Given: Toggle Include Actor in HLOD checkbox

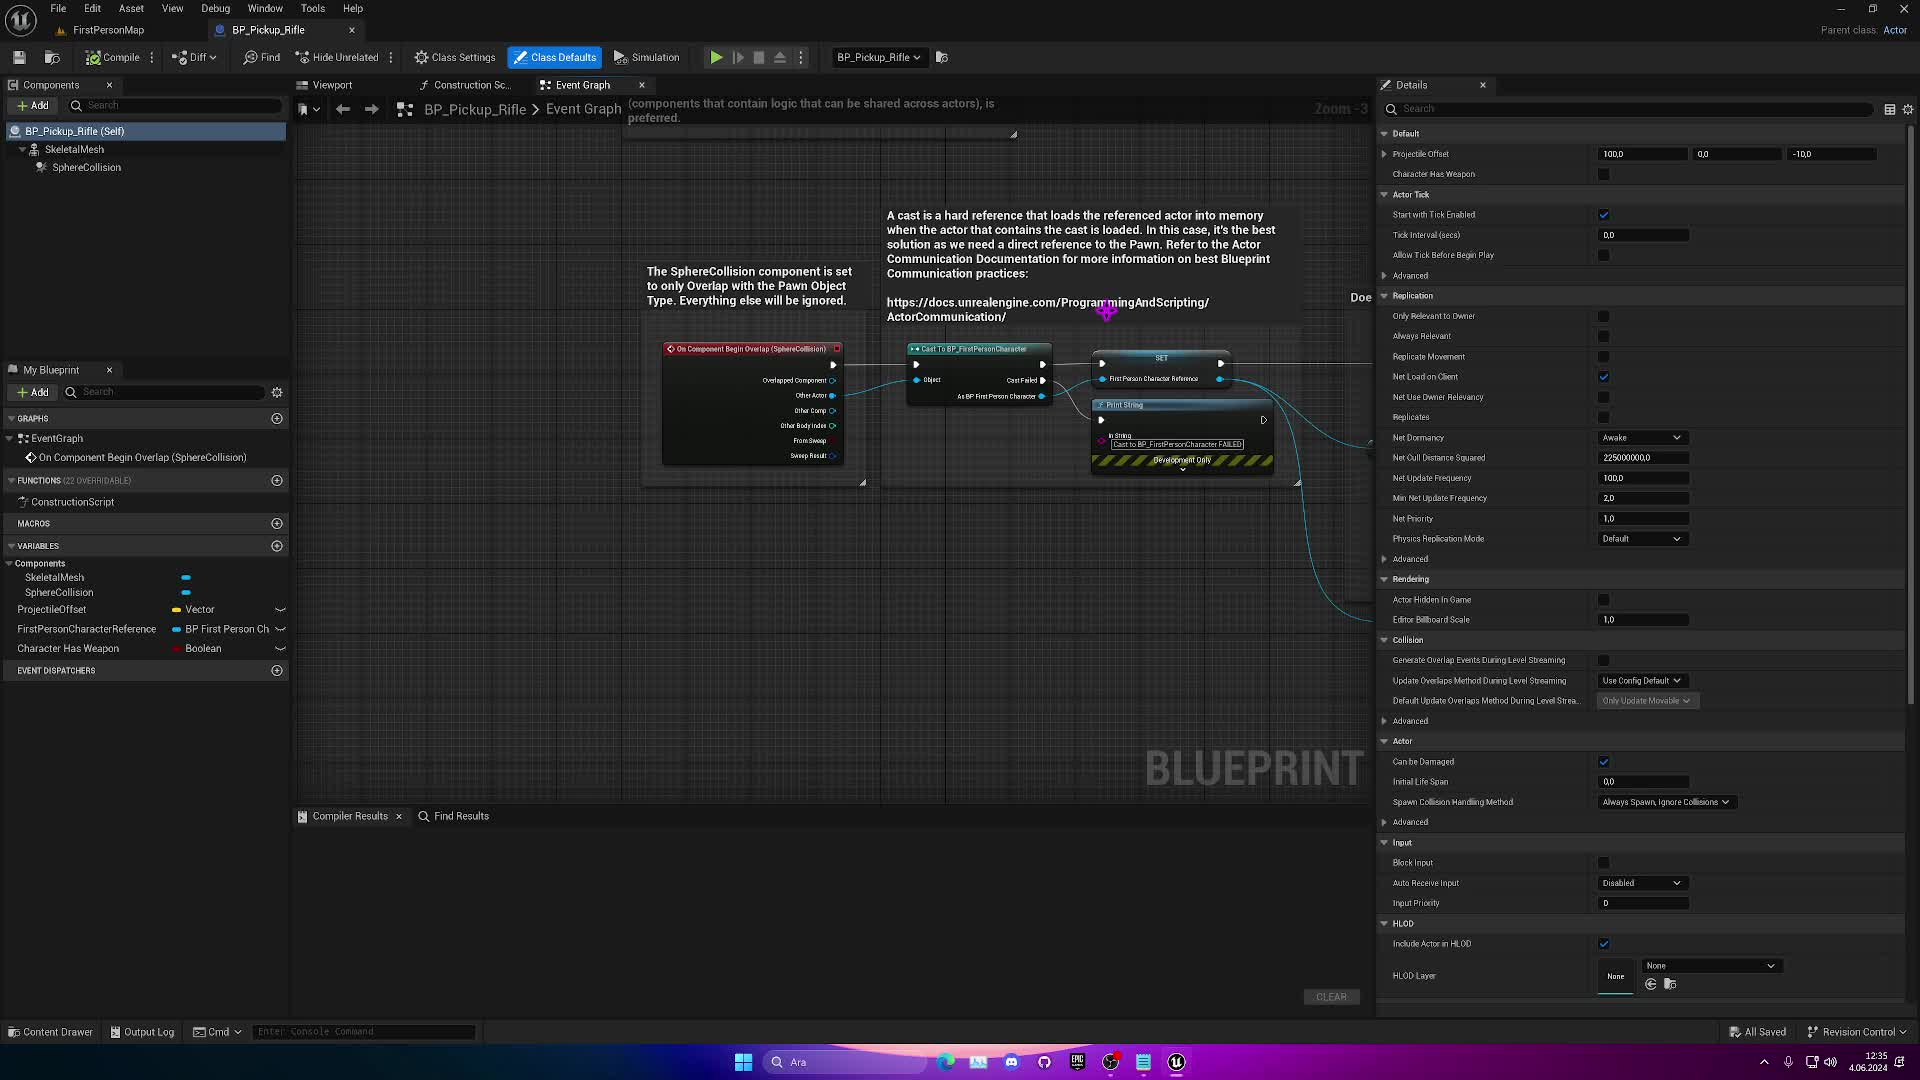Looking at the screenshot, I should pyautogui.click(x=1604, y=944).
